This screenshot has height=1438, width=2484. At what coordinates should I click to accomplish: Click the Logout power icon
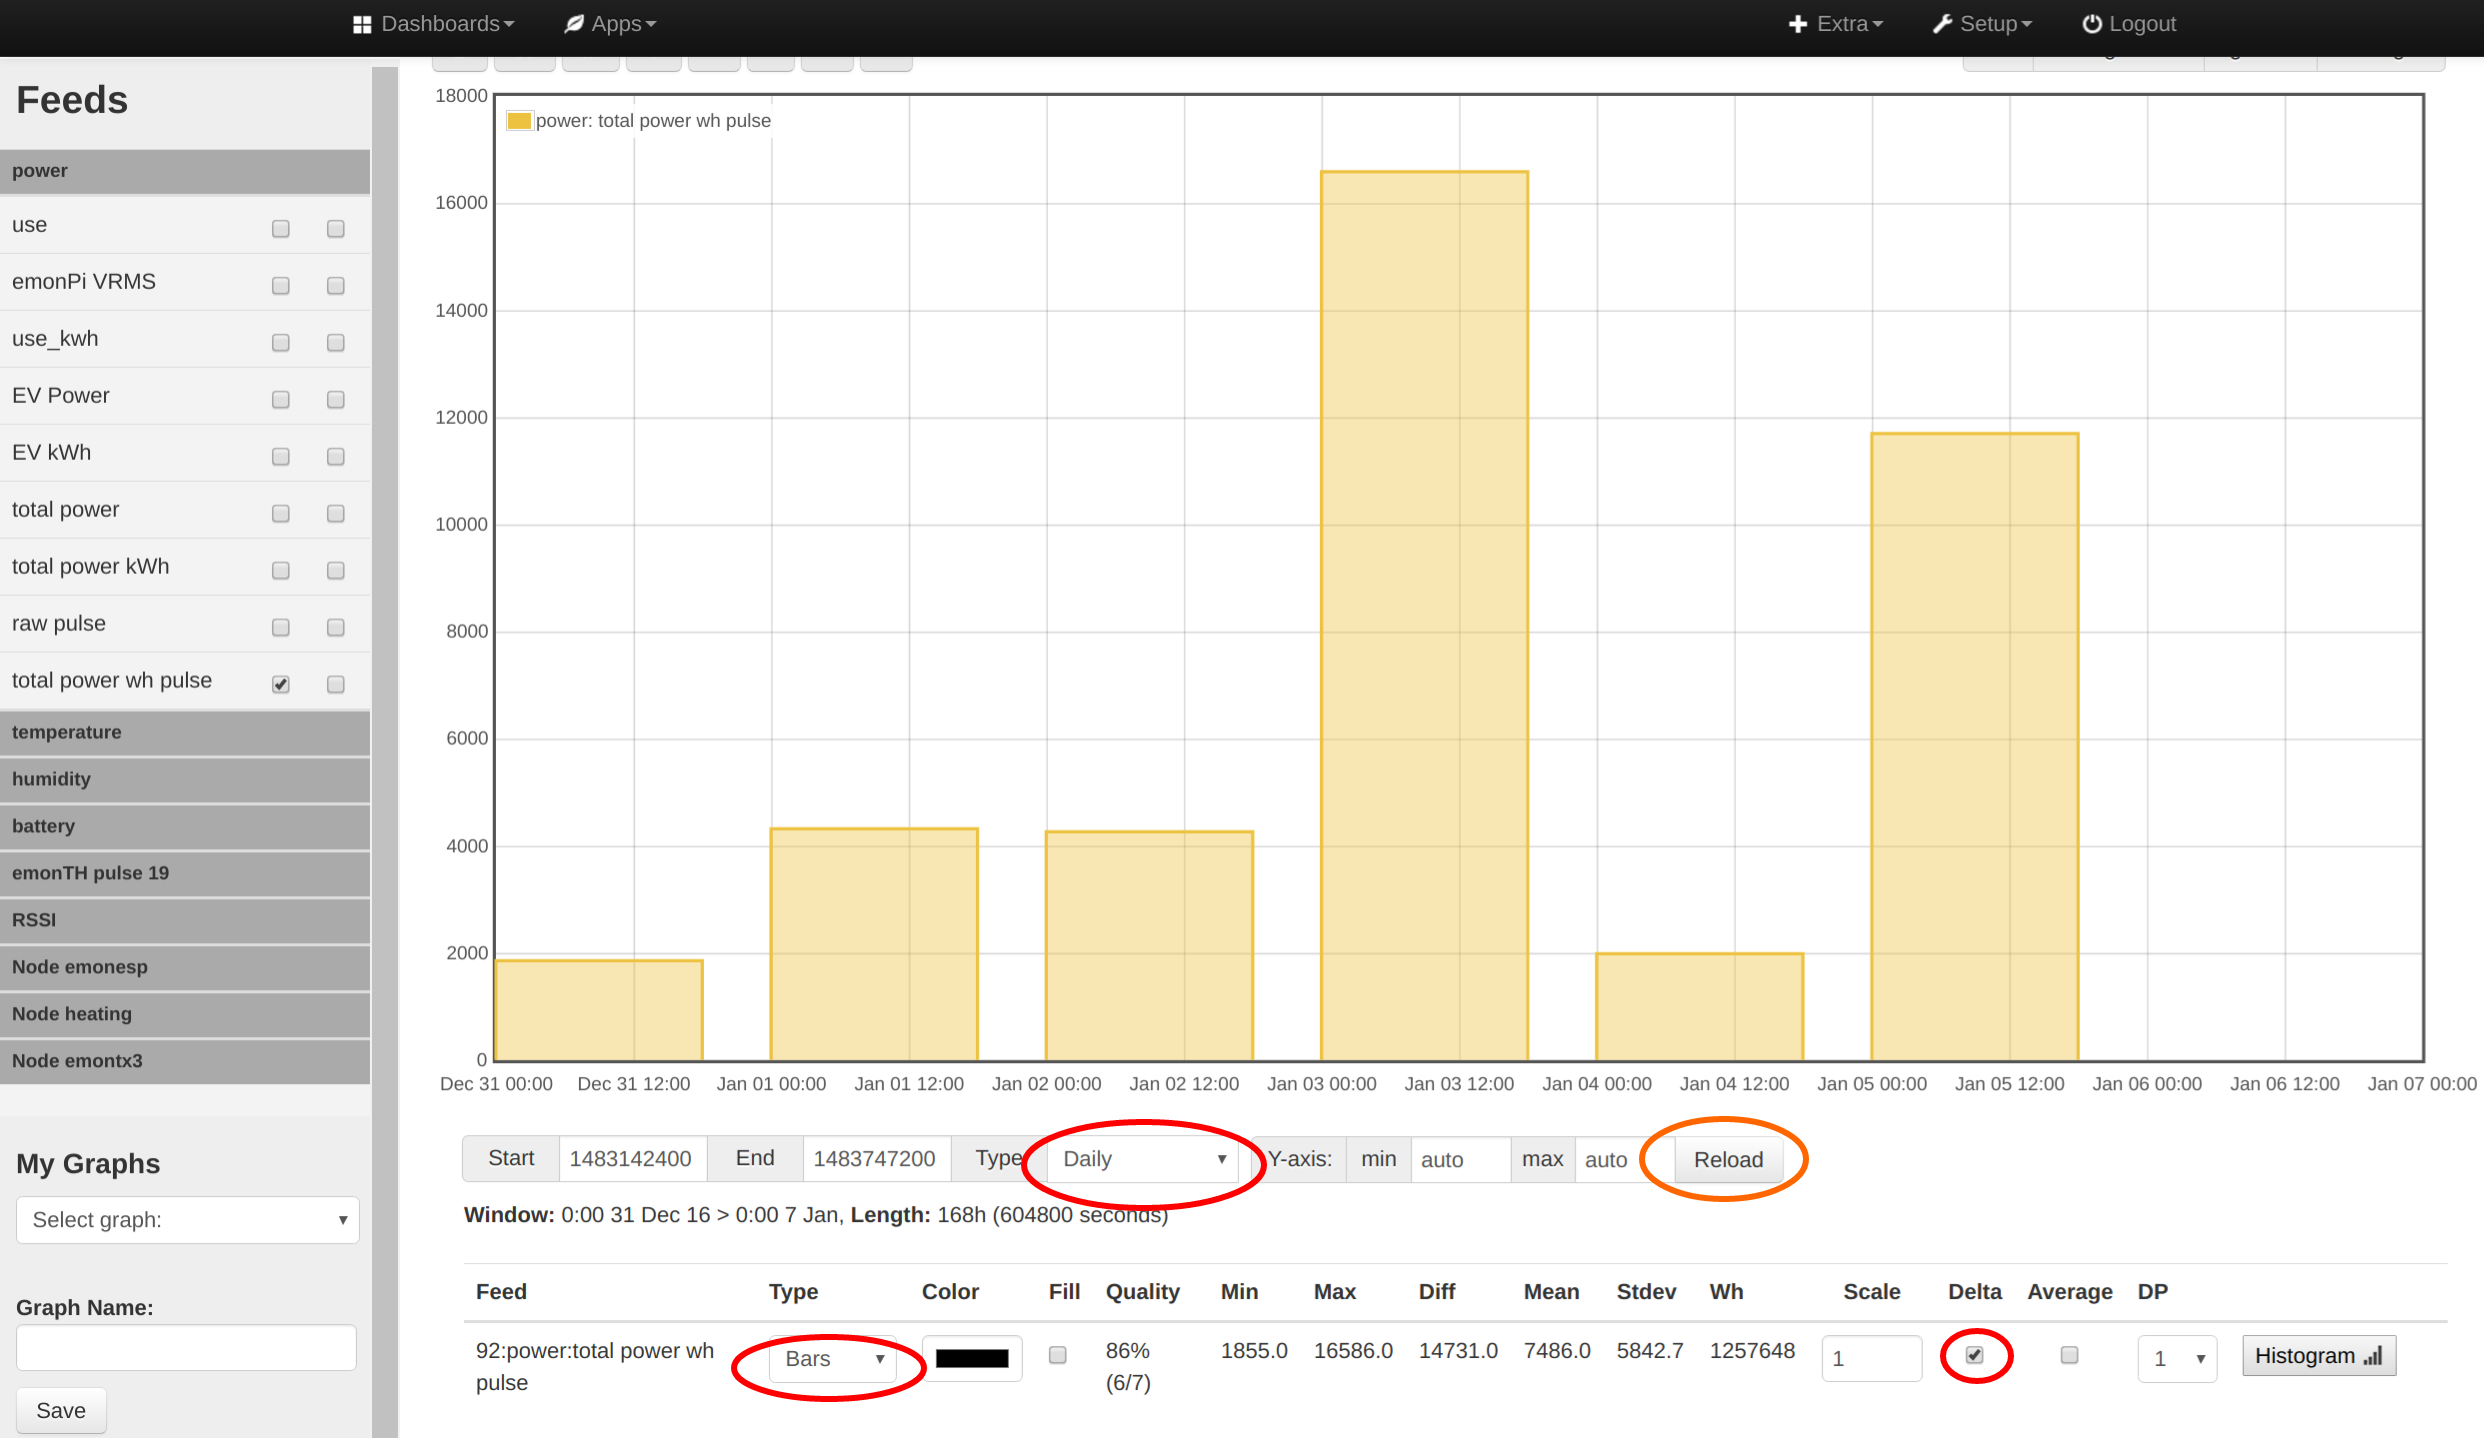click(2092, 24)
